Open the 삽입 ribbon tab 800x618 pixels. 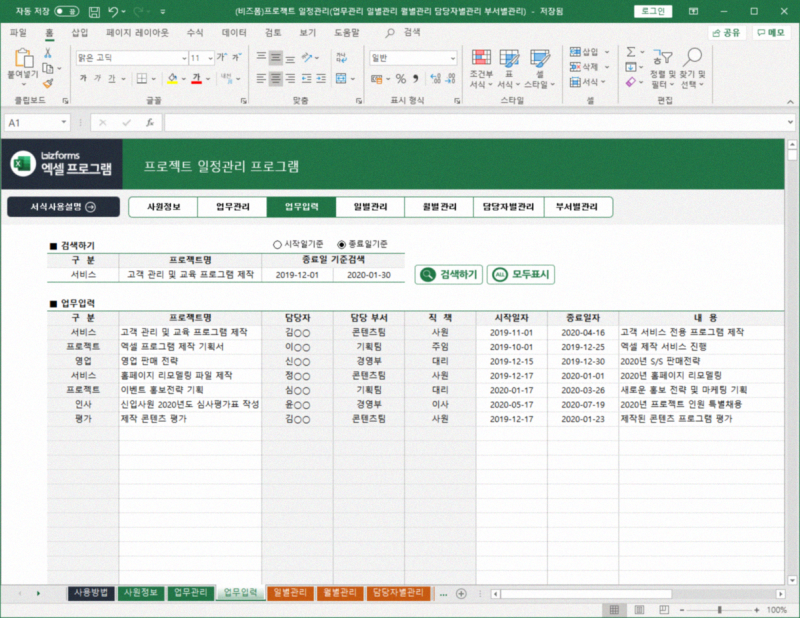[x=80, y=33]
